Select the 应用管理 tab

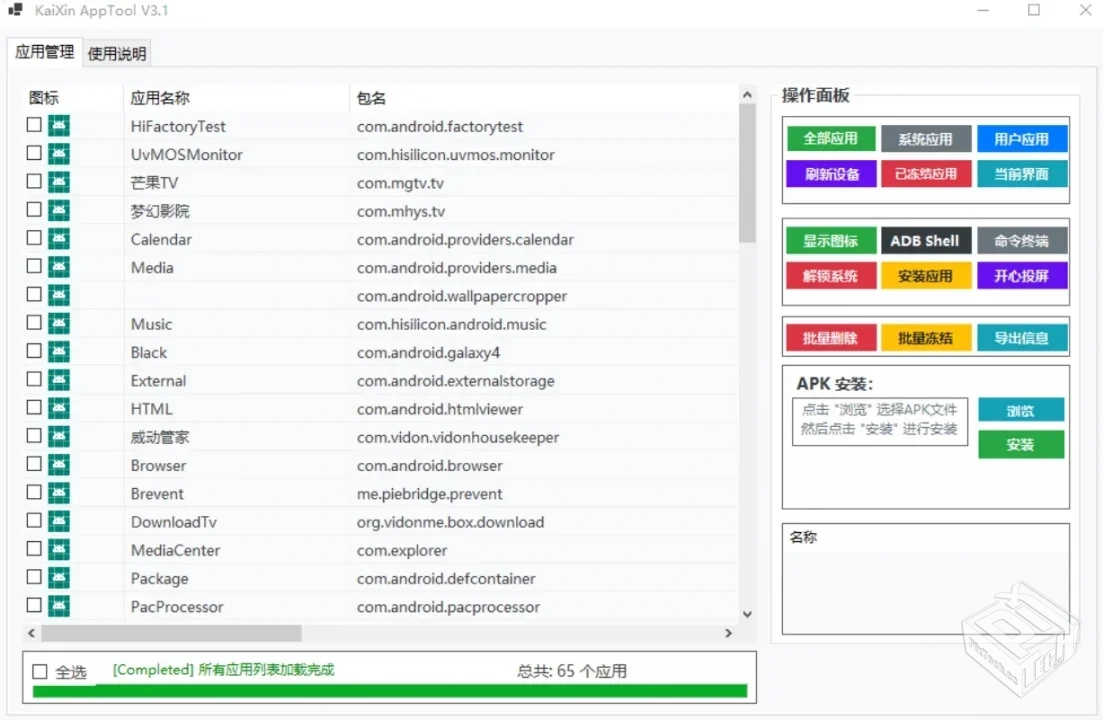point(44,51)
